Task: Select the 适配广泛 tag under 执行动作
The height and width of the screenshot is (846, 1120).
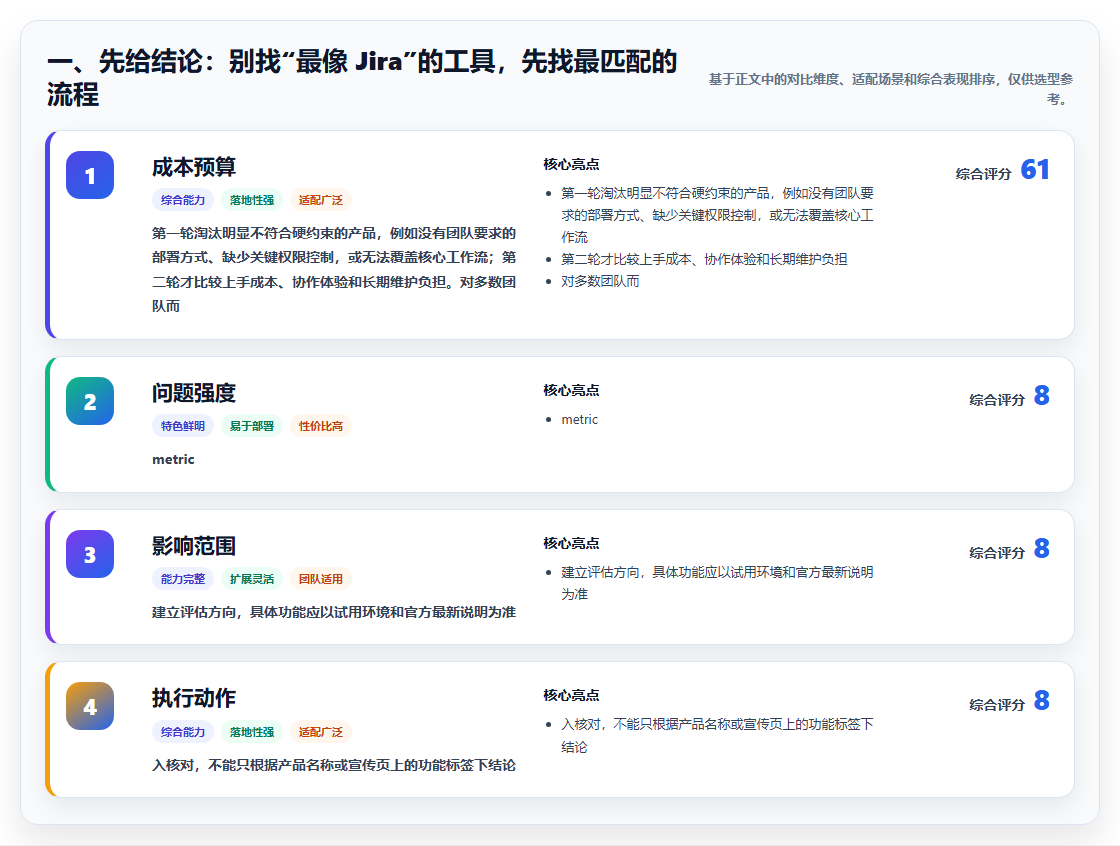Action: (x=321, y=732)
